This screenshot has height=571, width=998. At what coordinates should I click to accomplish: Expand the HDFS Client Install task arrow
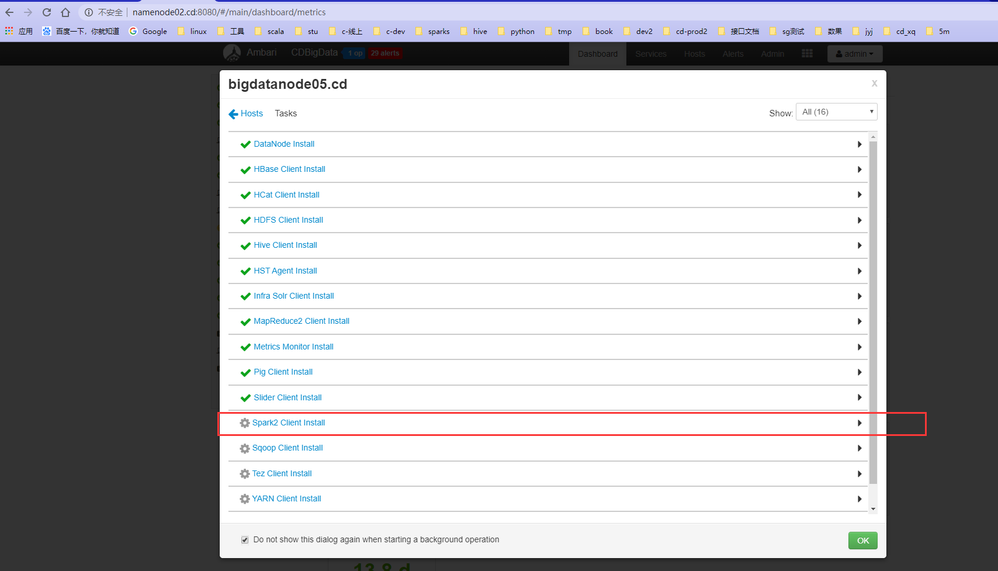(859, 220)
